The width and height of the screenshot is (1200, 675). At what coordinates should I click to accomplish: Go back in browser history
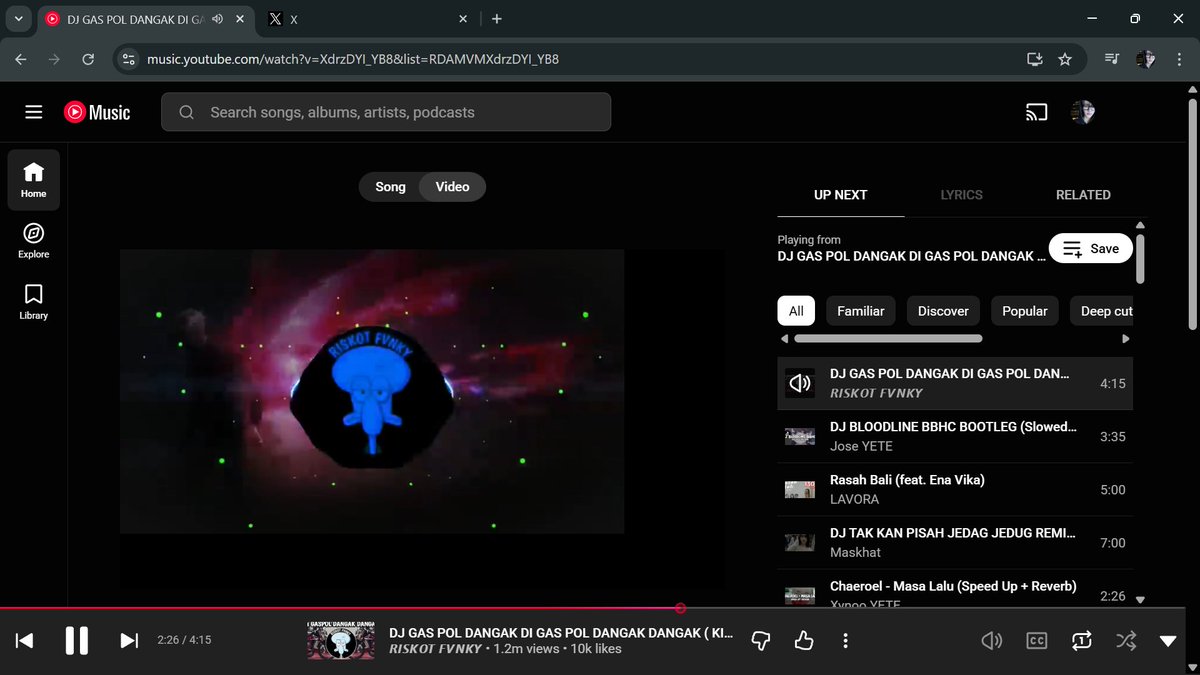21,59
